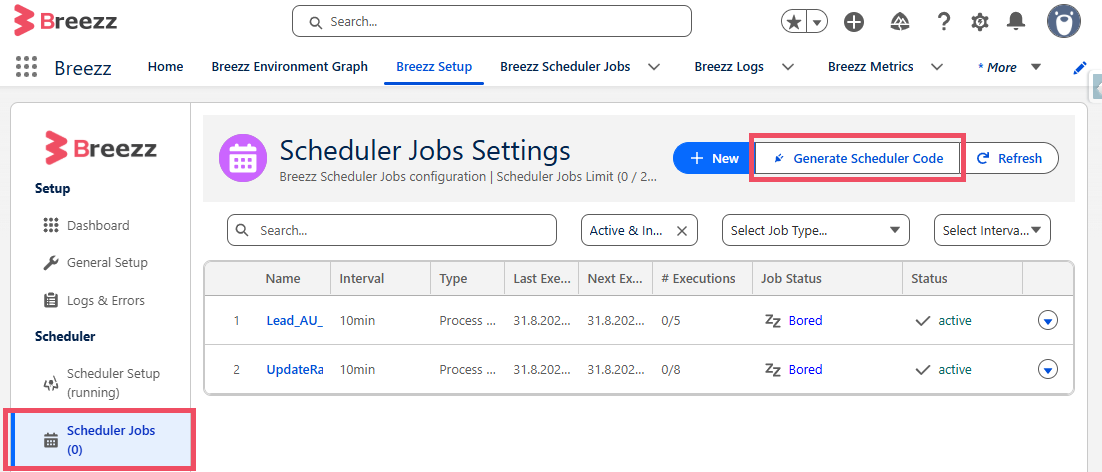
Task: Open the favorites list dropdown arrow
Action: 817,22
